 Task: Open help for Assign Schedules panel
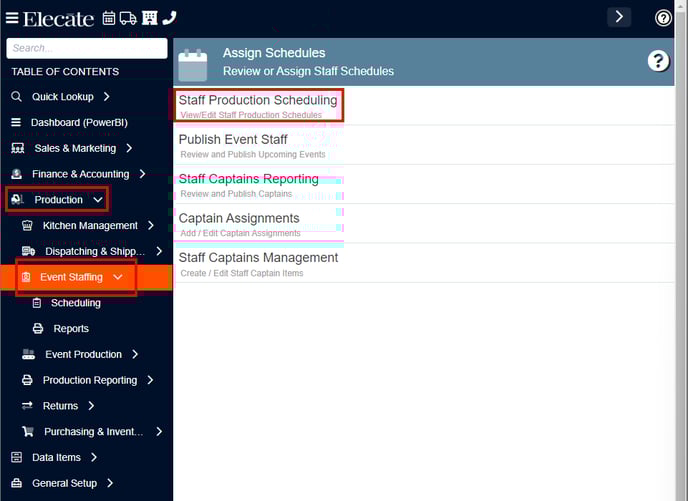[x=658, y=61]
